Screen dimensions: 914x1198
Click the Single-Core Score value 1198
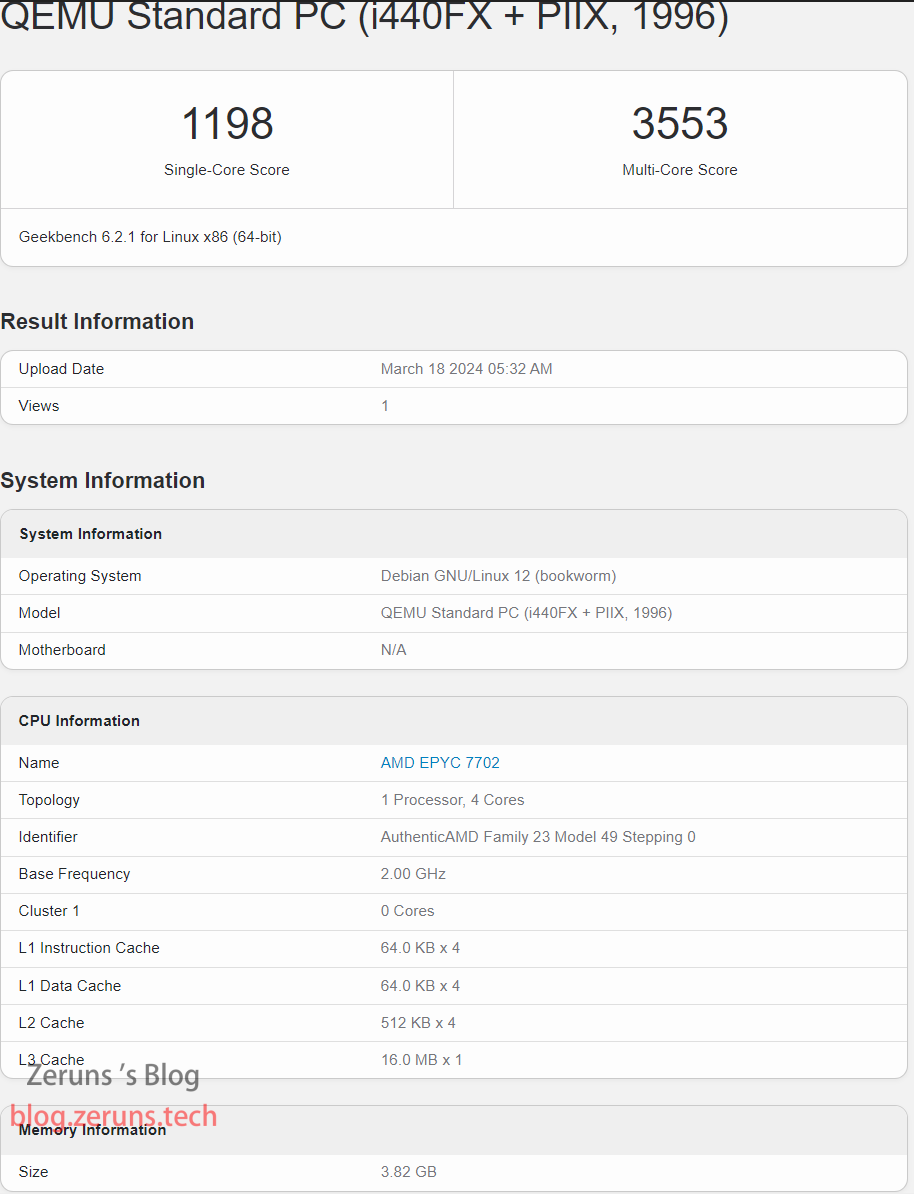pyautogui.click(x=227, y=124)
